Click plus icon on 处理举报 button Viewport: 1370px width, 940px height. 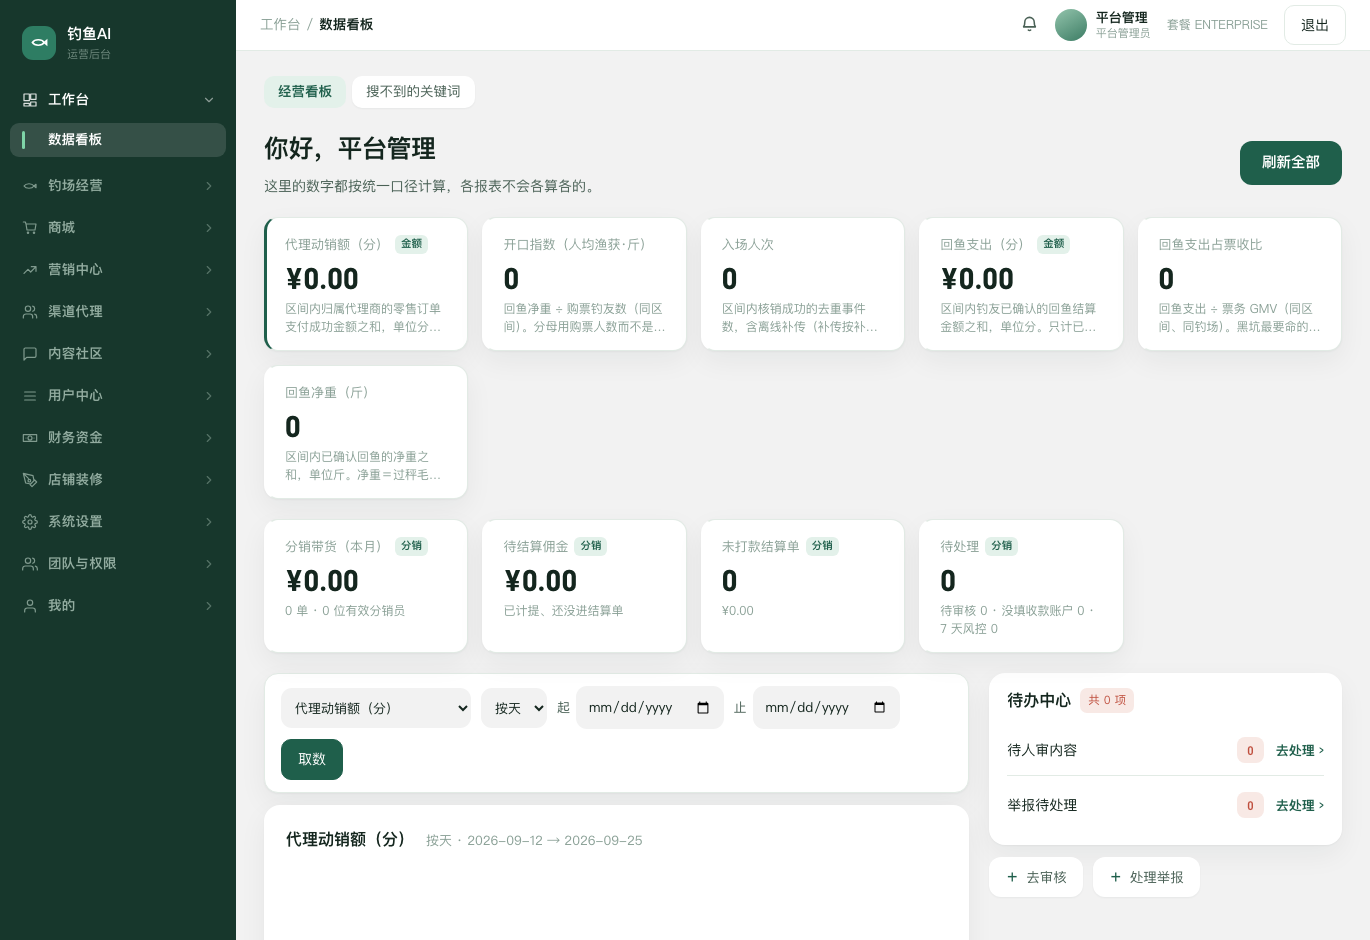click(1116, 877)
